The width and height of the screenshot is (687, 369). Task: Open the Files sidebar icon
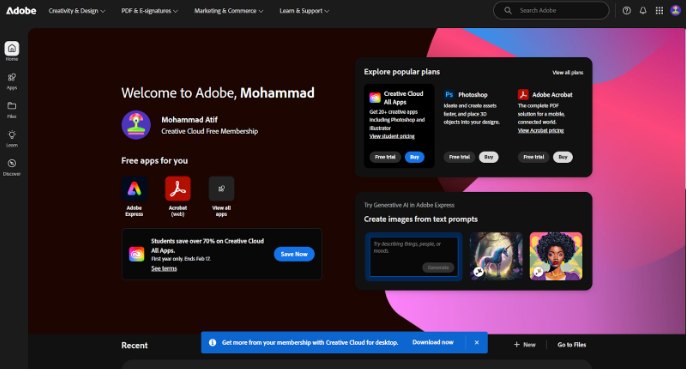click(12, 106)
